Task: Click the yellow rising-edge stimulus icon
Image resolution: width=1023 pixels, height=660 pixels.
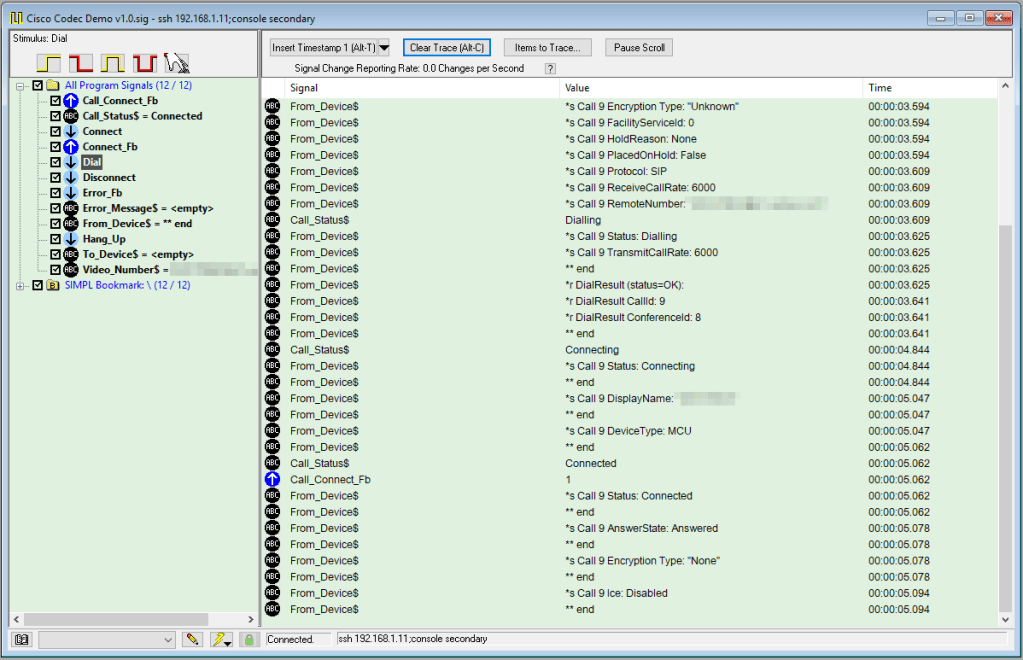Action: tap(49, 62)
